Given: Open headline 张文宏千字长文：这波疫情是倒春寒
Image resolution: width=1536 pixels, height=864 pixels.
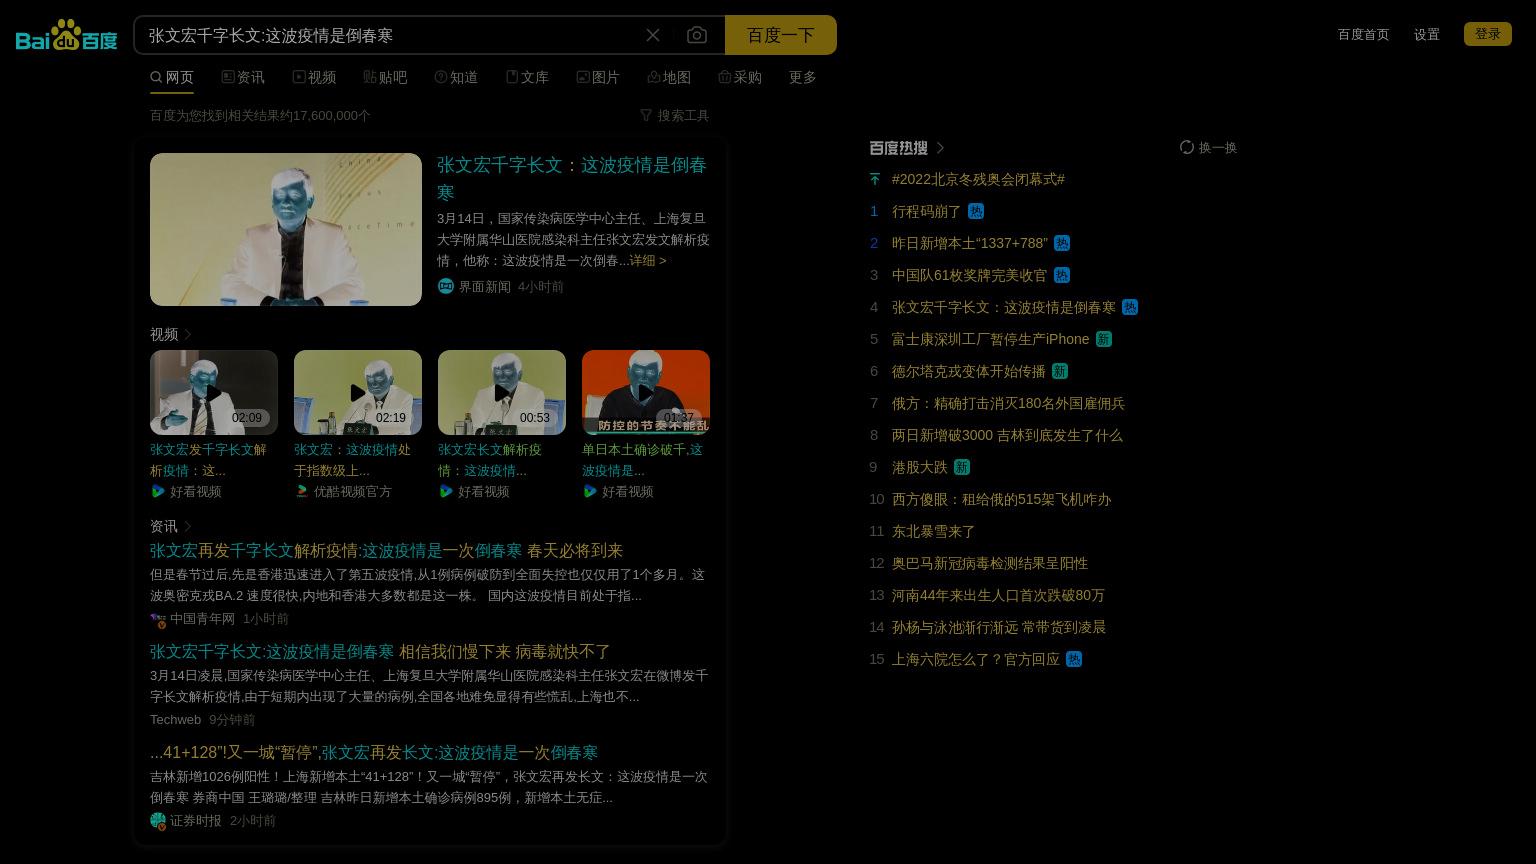Looking at the screenshot, I should 572,178.
